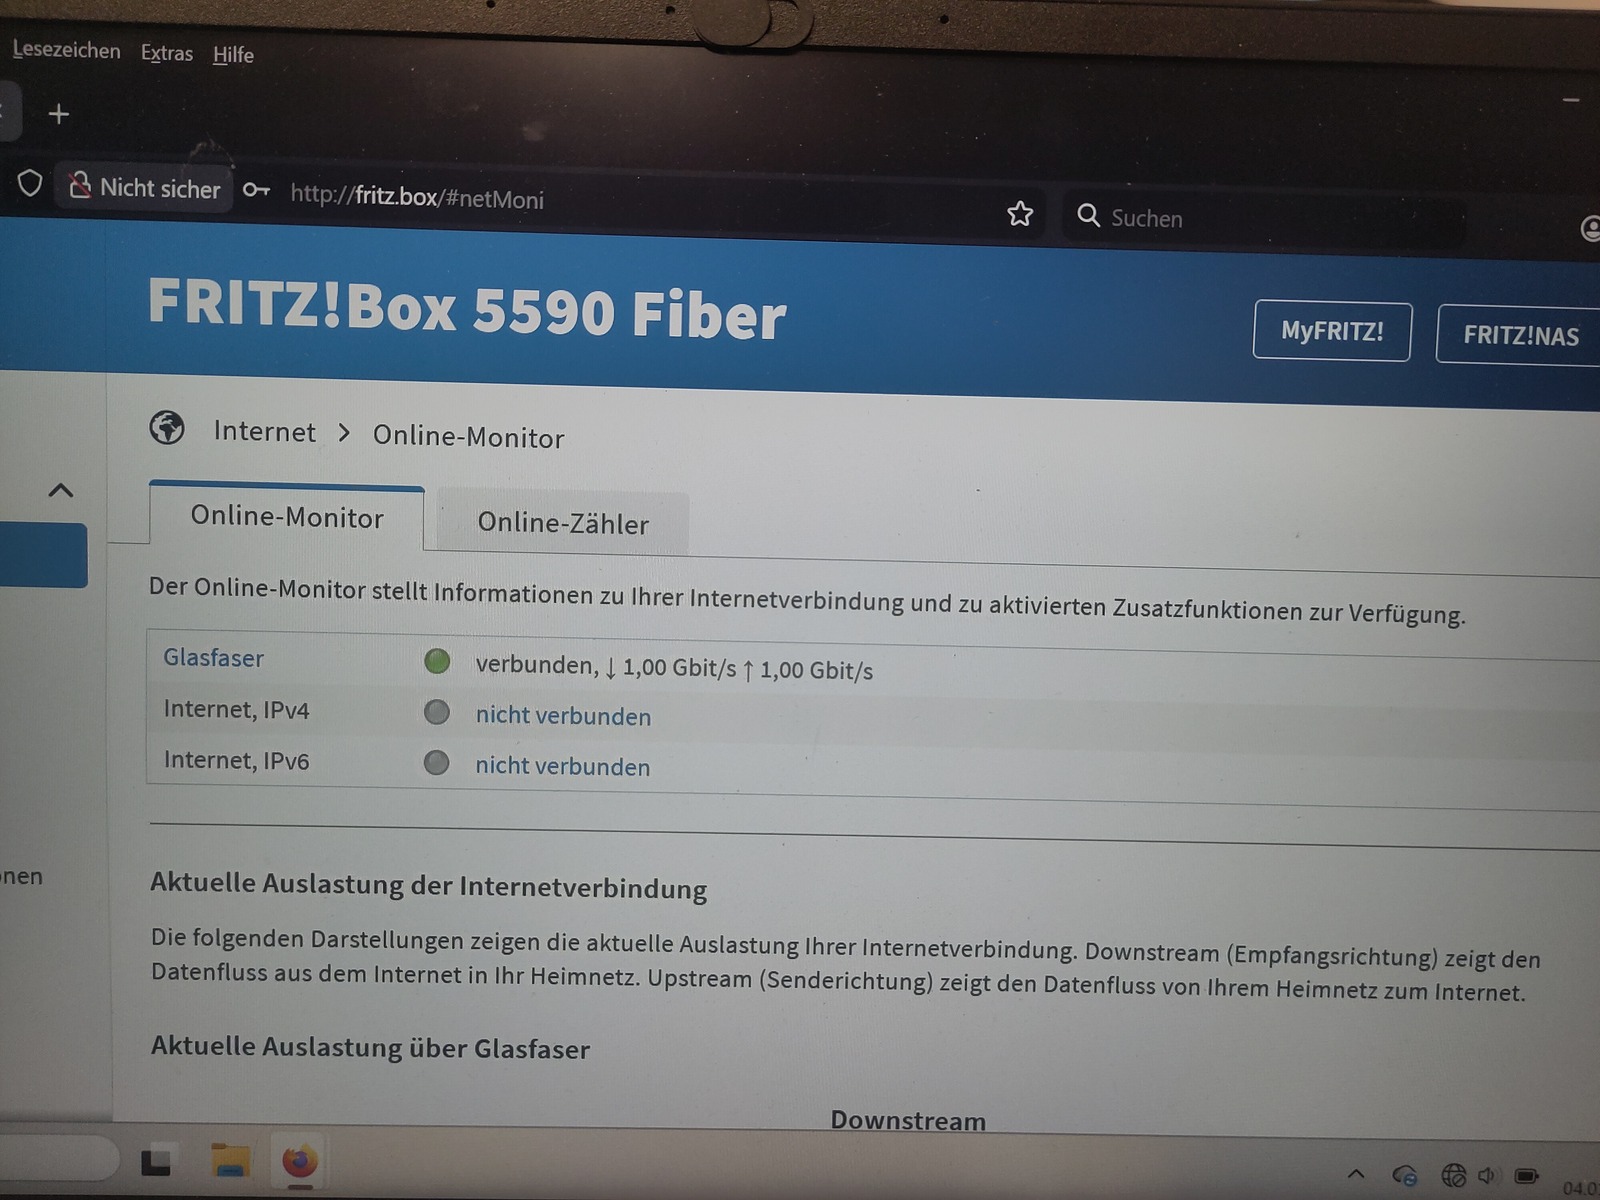
Task: Click the green Glasfaser status indicator
Action: click(437, 661)
